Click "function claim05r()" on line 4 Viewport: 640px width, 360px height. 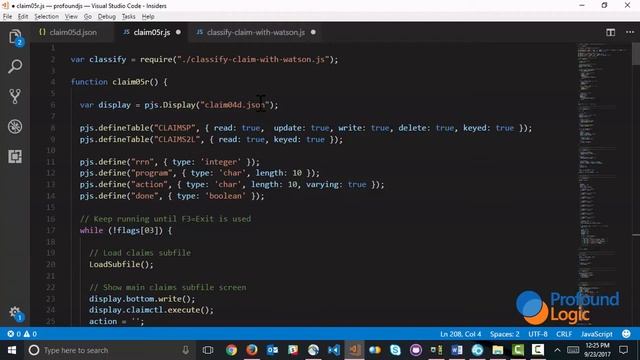point(114,82)
